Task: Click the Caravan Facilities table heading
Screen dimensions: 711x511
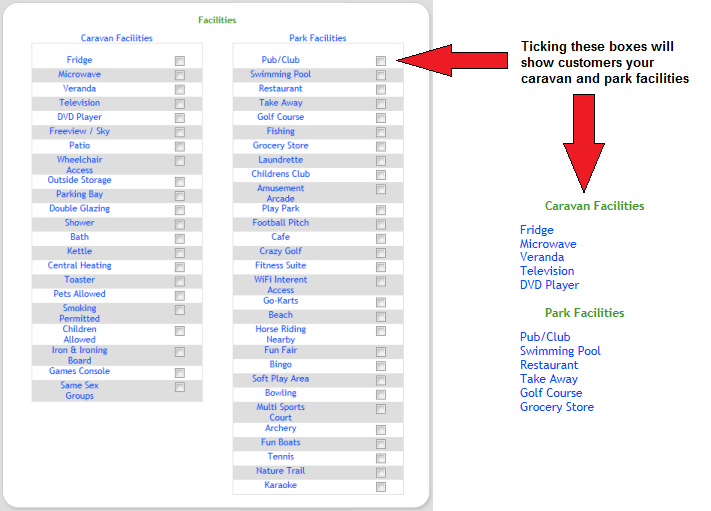Action: click(x=117, y=38)
